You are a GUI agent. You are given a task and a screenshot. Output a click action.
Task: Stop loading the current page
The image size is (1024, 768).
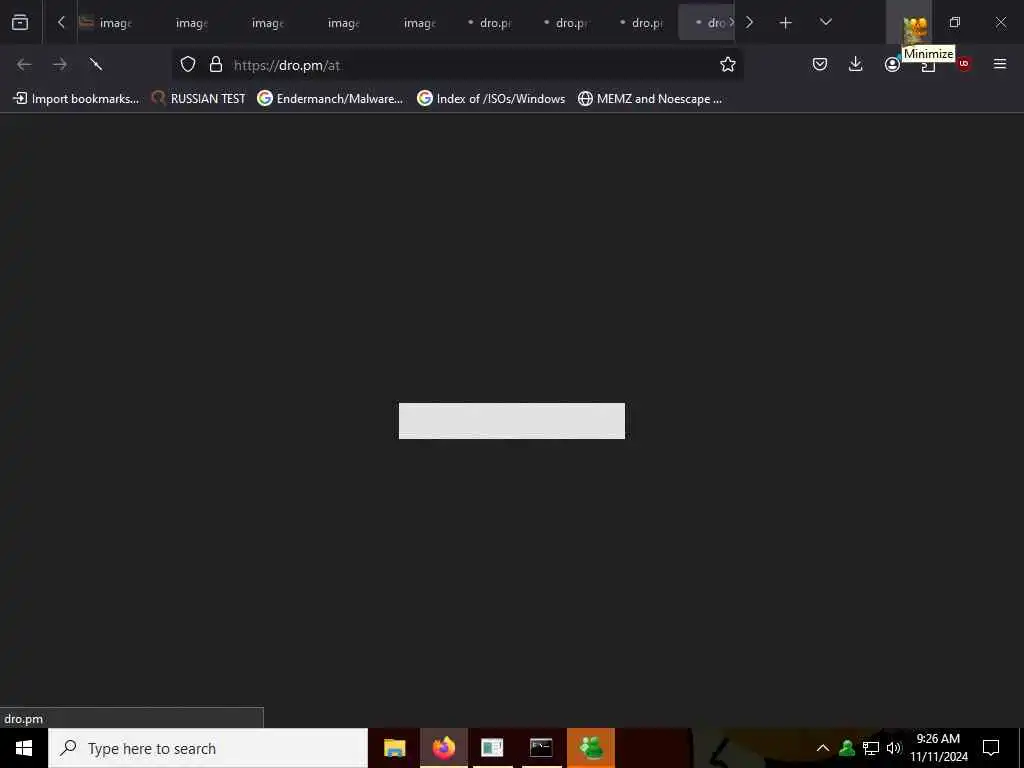[x=96, y=64]
